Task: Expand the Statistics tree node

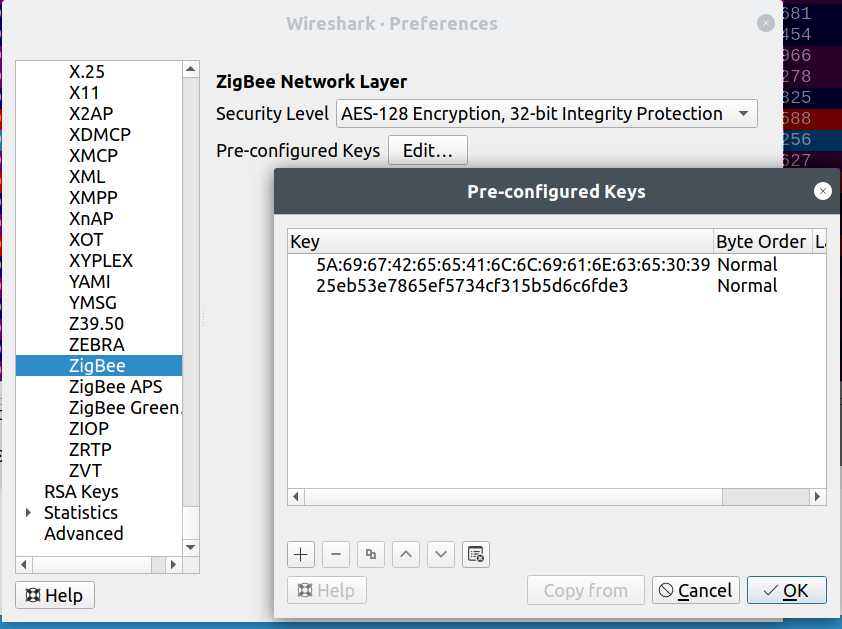Action: coord(28,513)
